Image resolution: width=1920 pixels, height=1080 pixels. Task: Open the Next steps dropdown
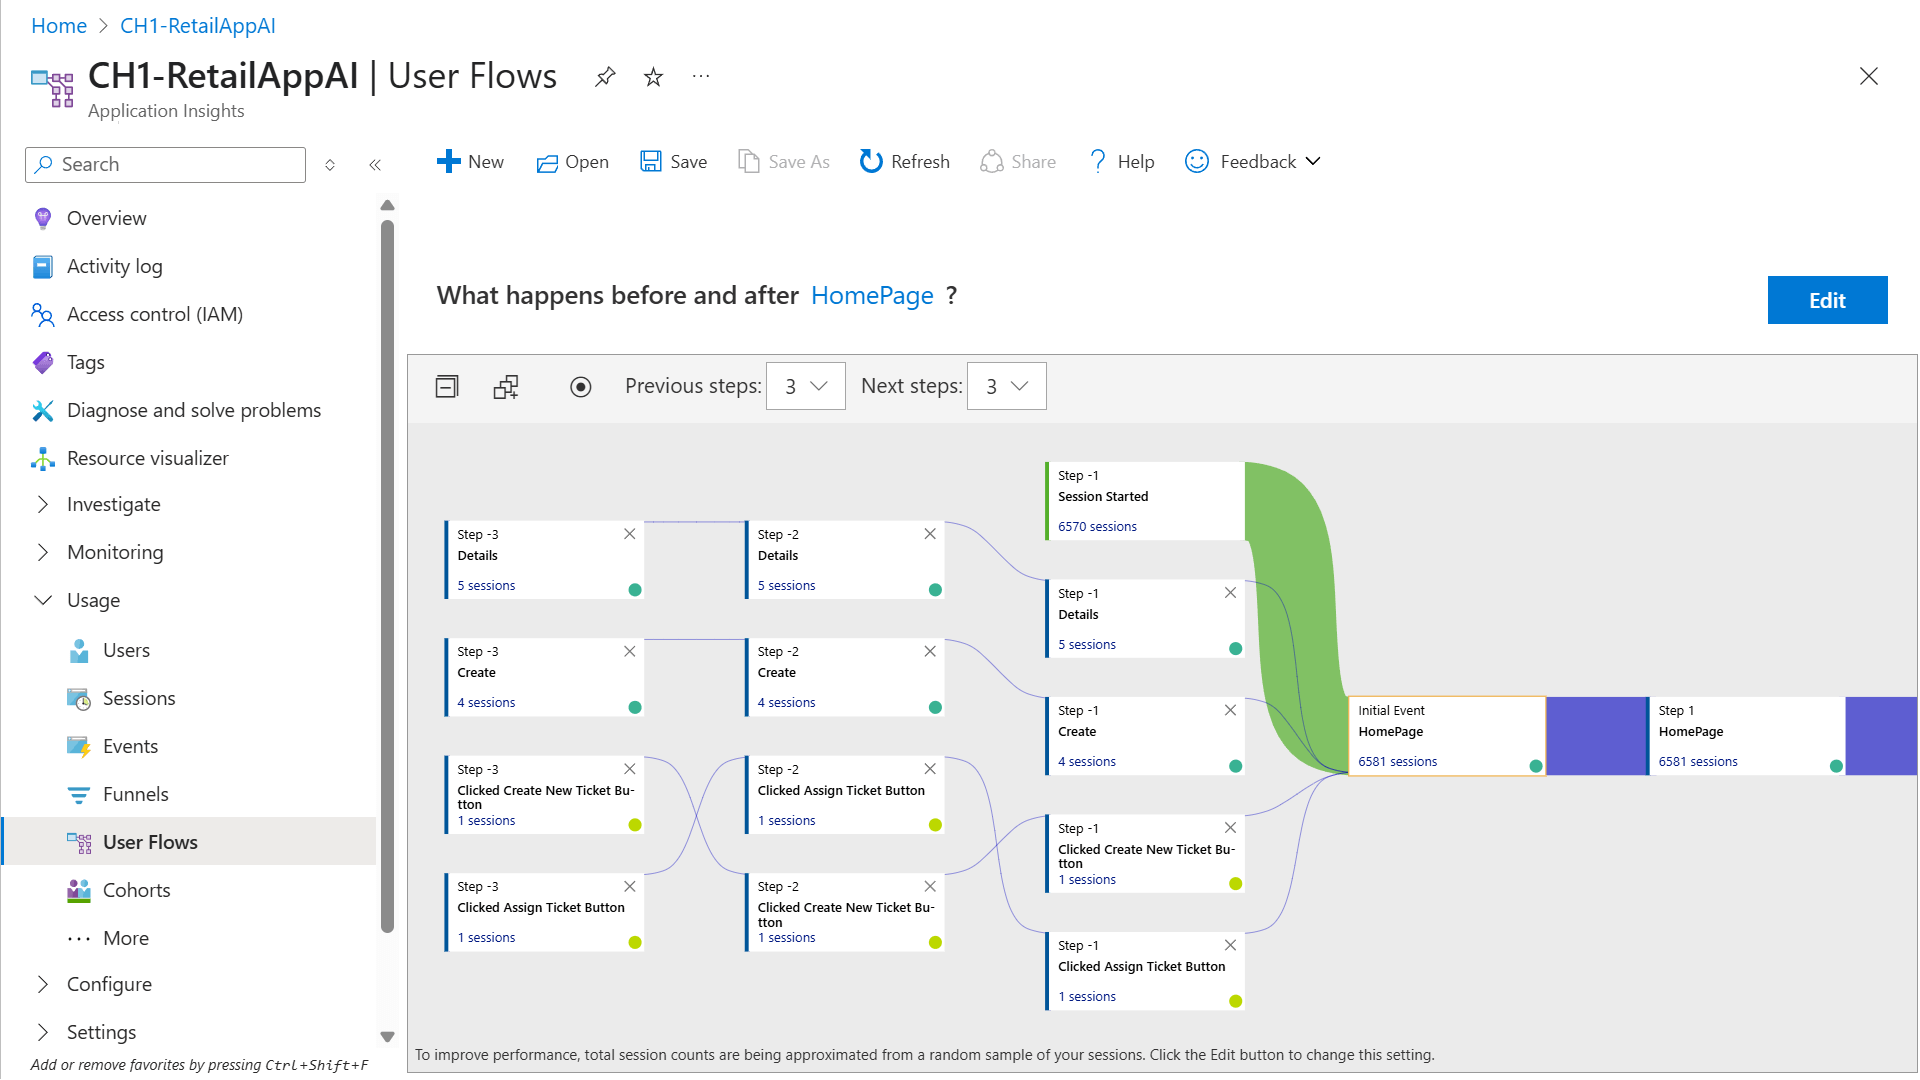(x=1006, y=387)
